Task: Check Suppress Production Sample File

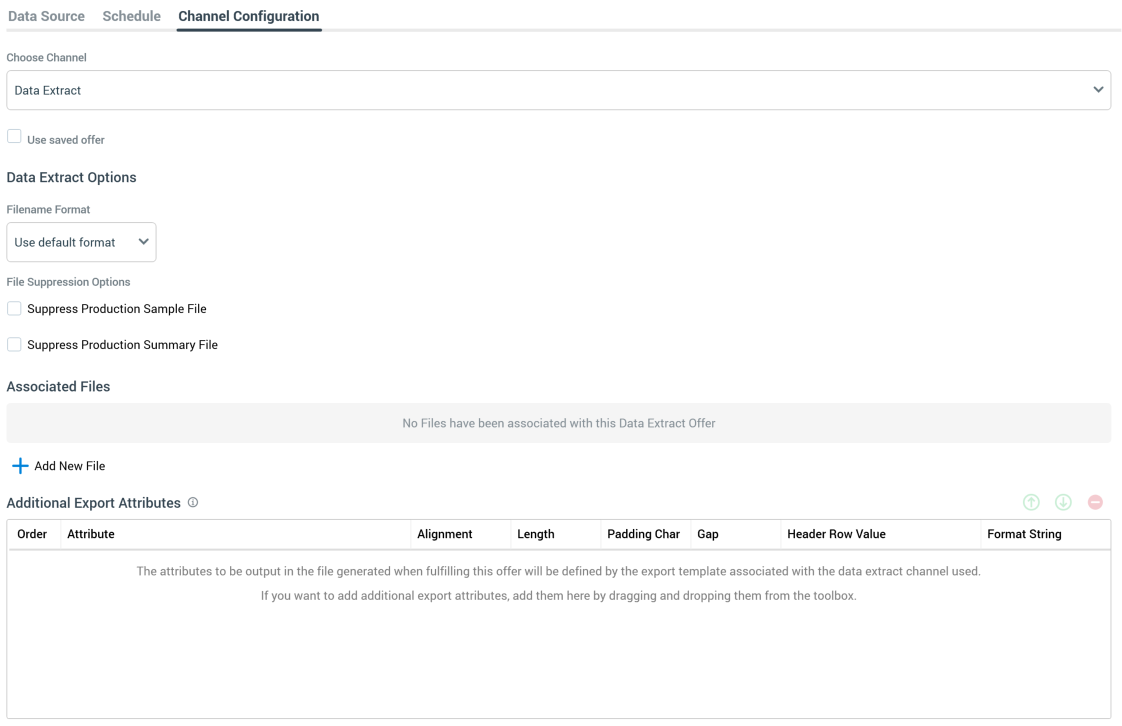Action: coord(14,309)
